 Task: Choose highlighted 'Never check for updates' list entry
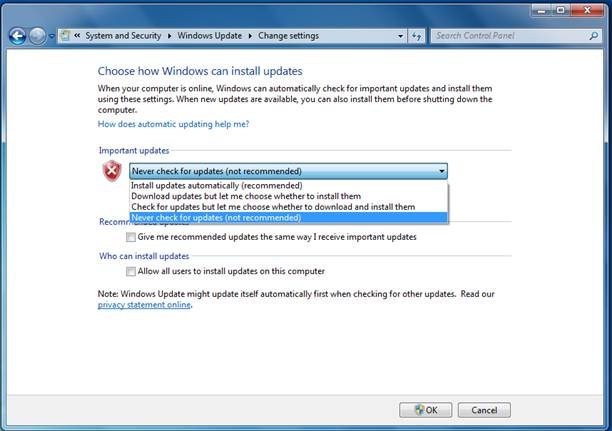coord(288,217)
